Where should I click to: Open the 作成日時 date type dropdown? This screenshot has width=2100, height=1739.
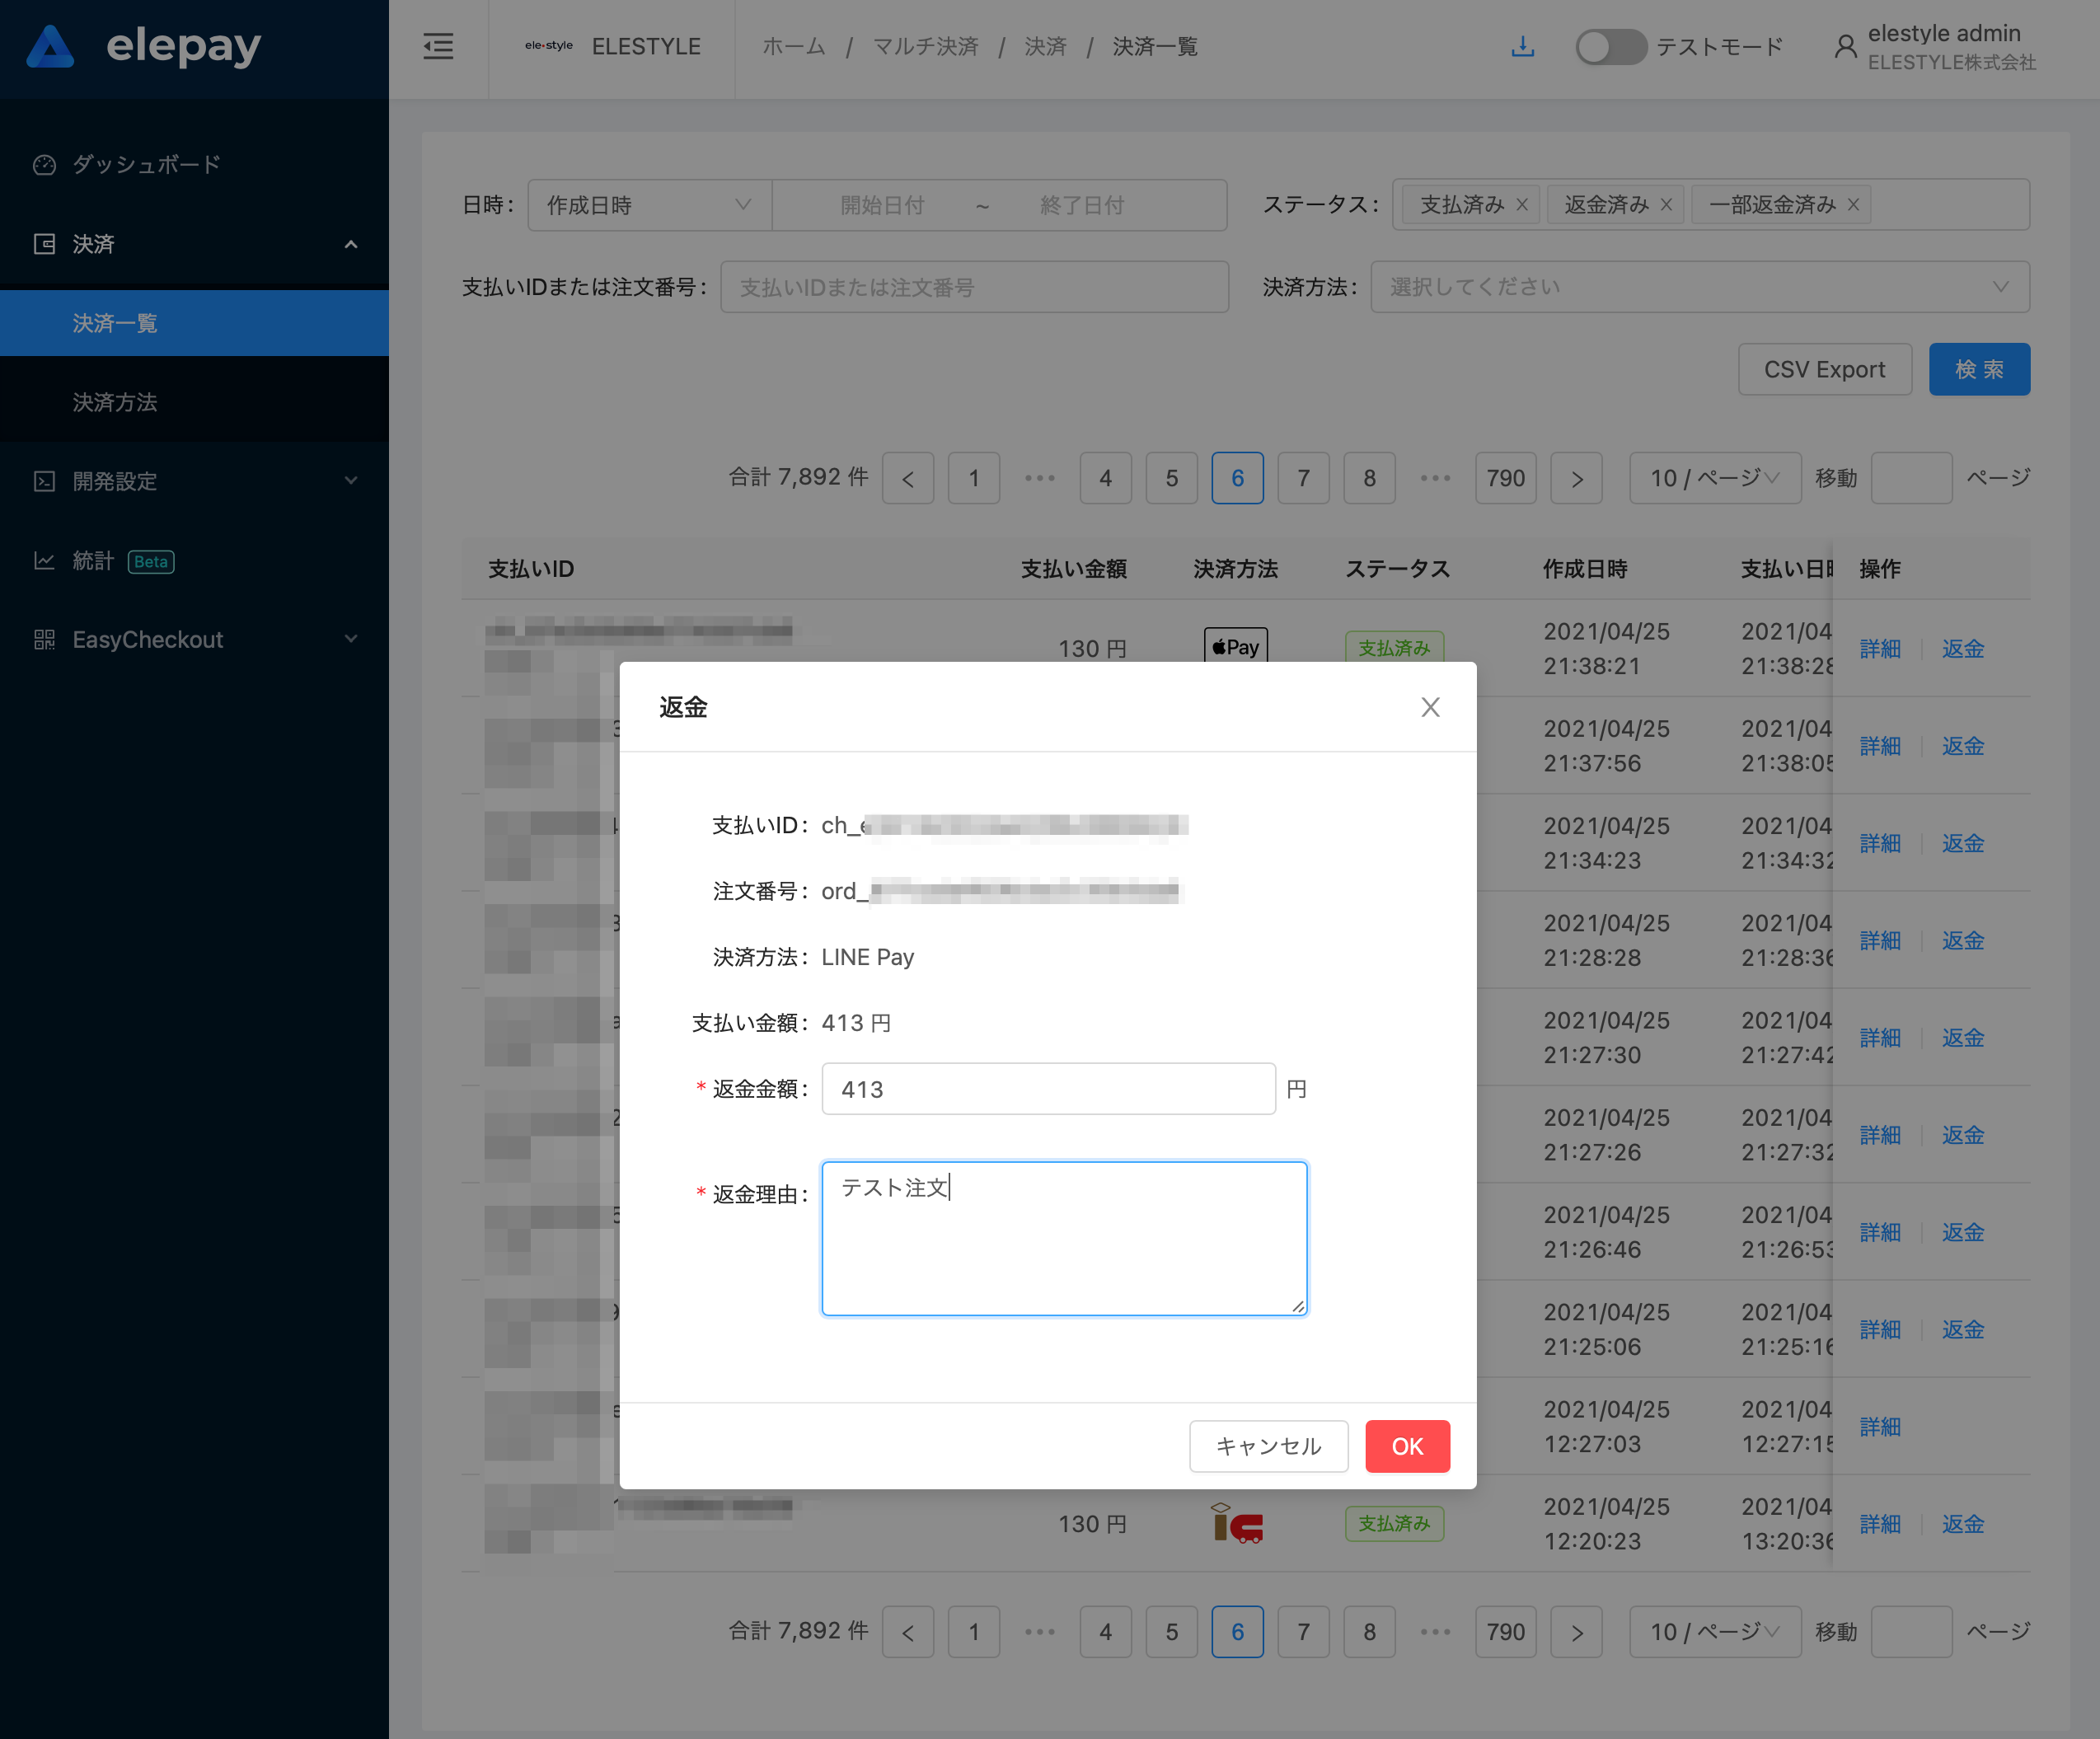(x=649, y=205)
